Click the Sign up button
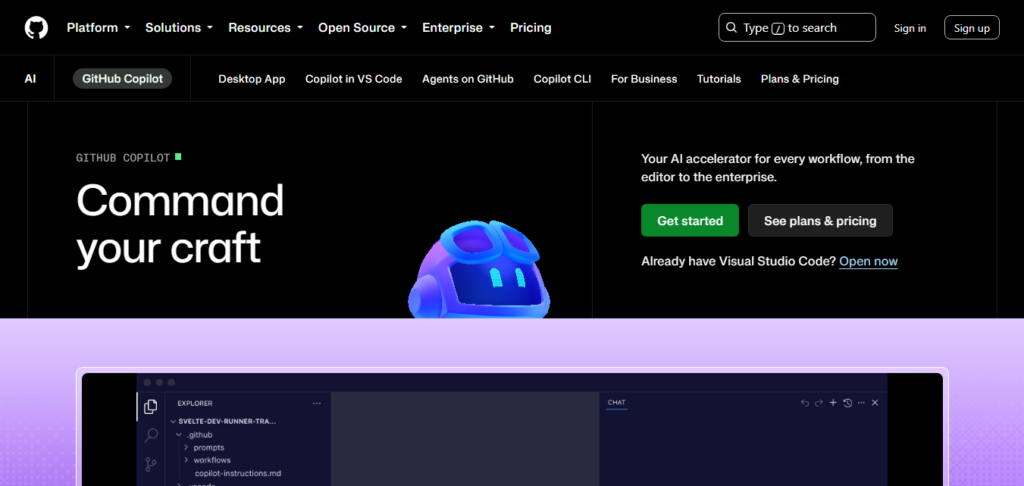The width and height of the screenshot is (1024, 486). [972, 28]
